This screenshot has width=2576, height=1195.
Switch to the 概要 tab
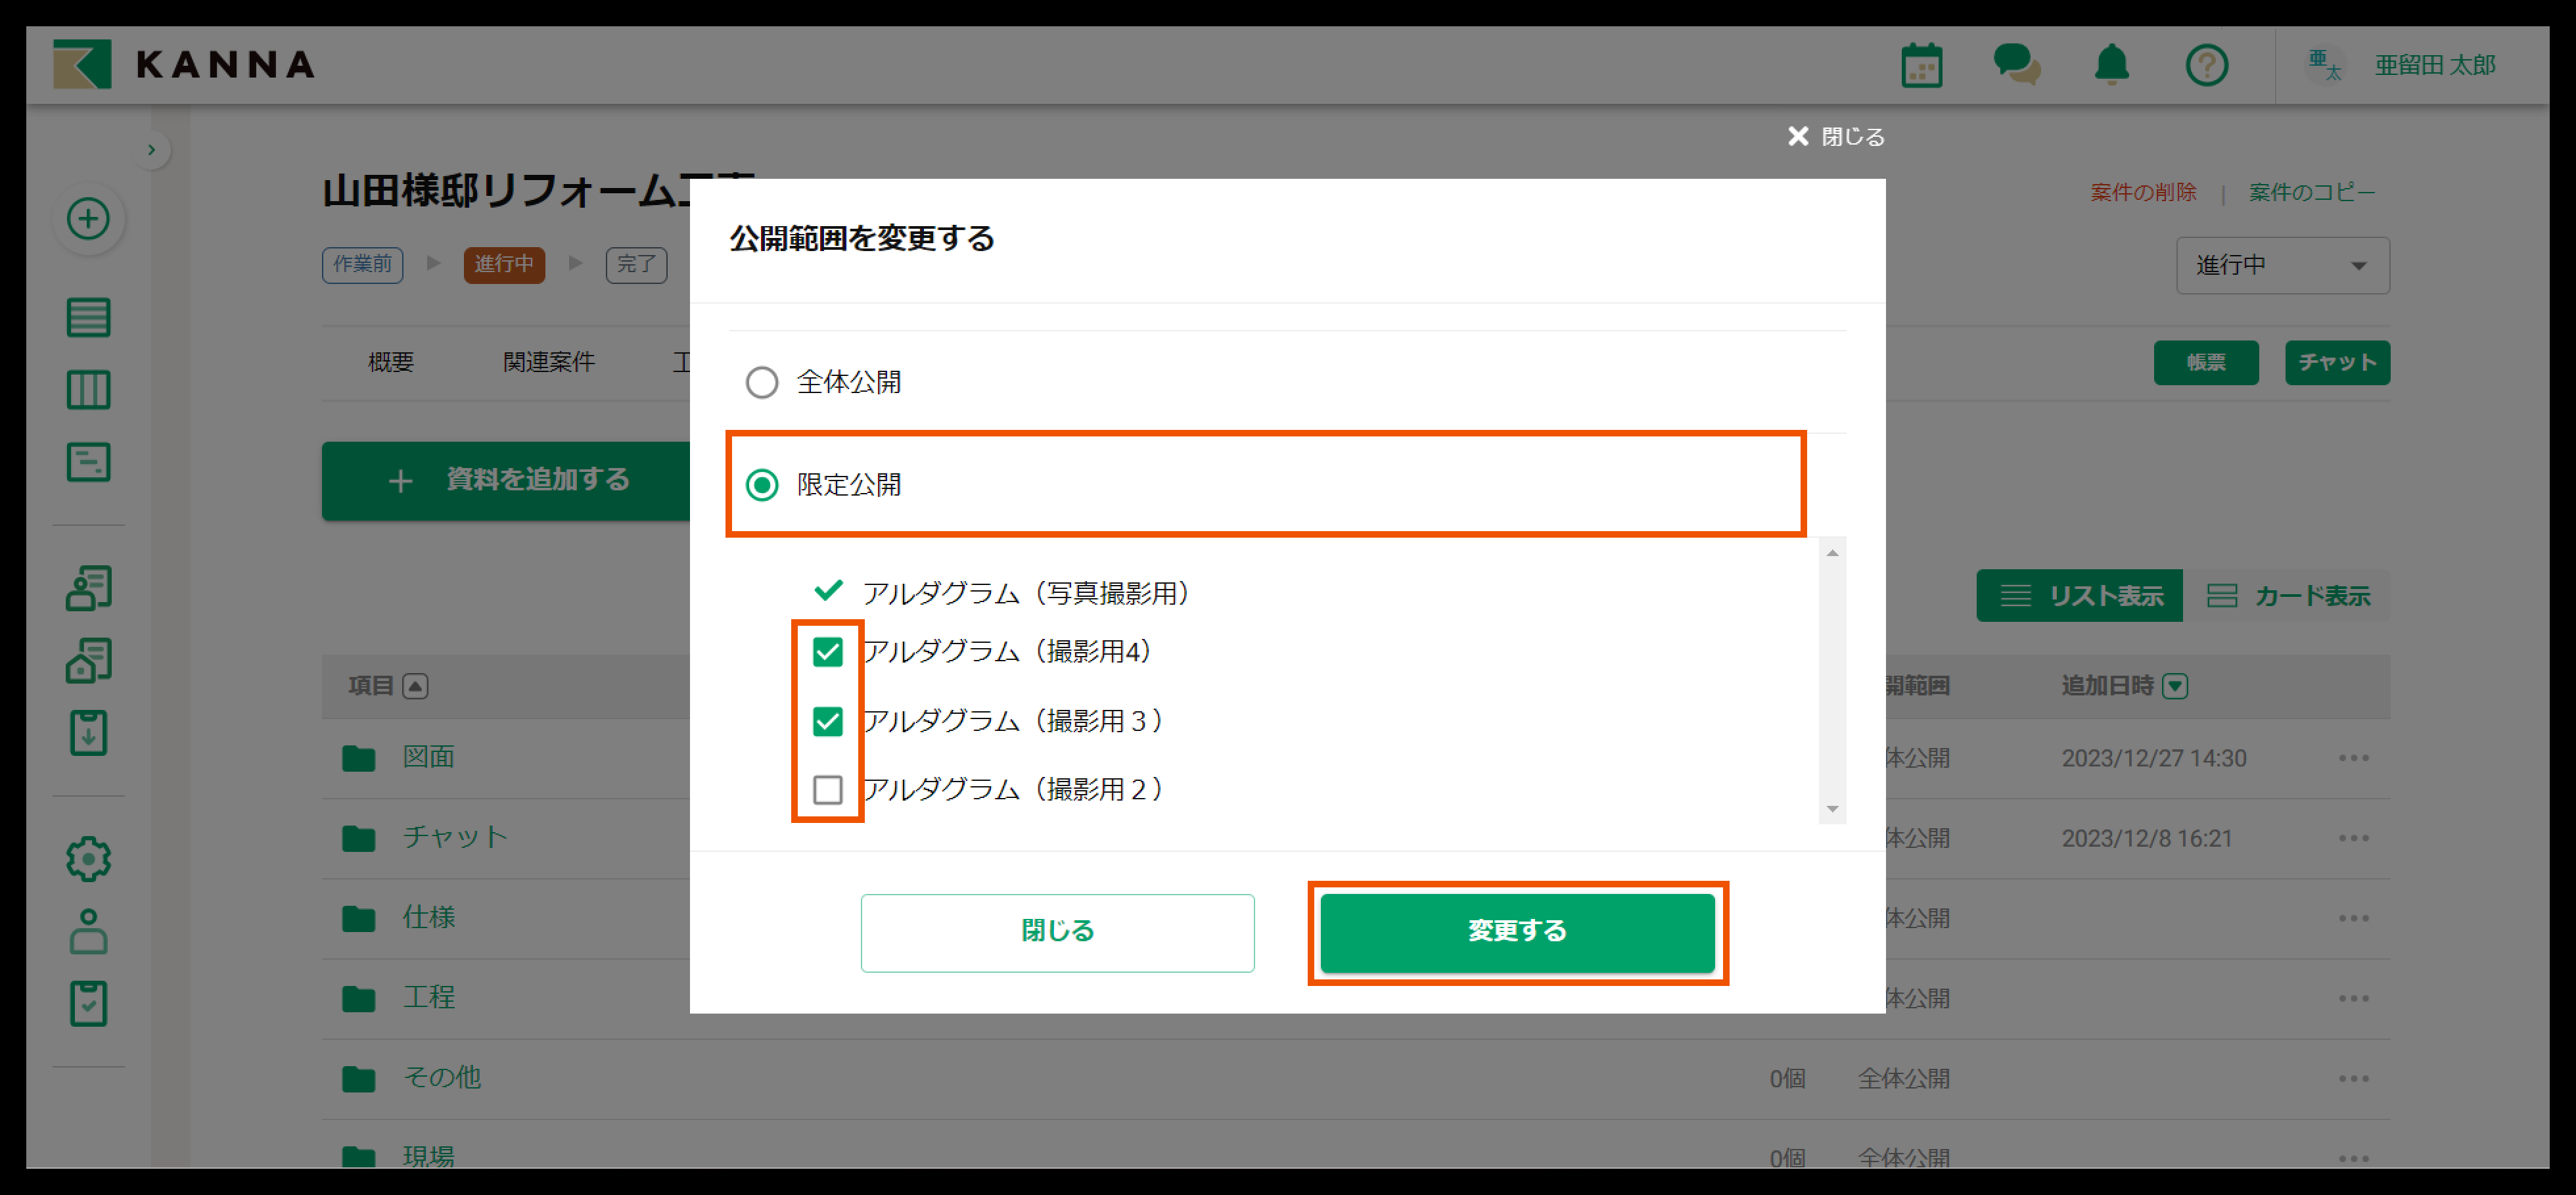click(390, 362)
